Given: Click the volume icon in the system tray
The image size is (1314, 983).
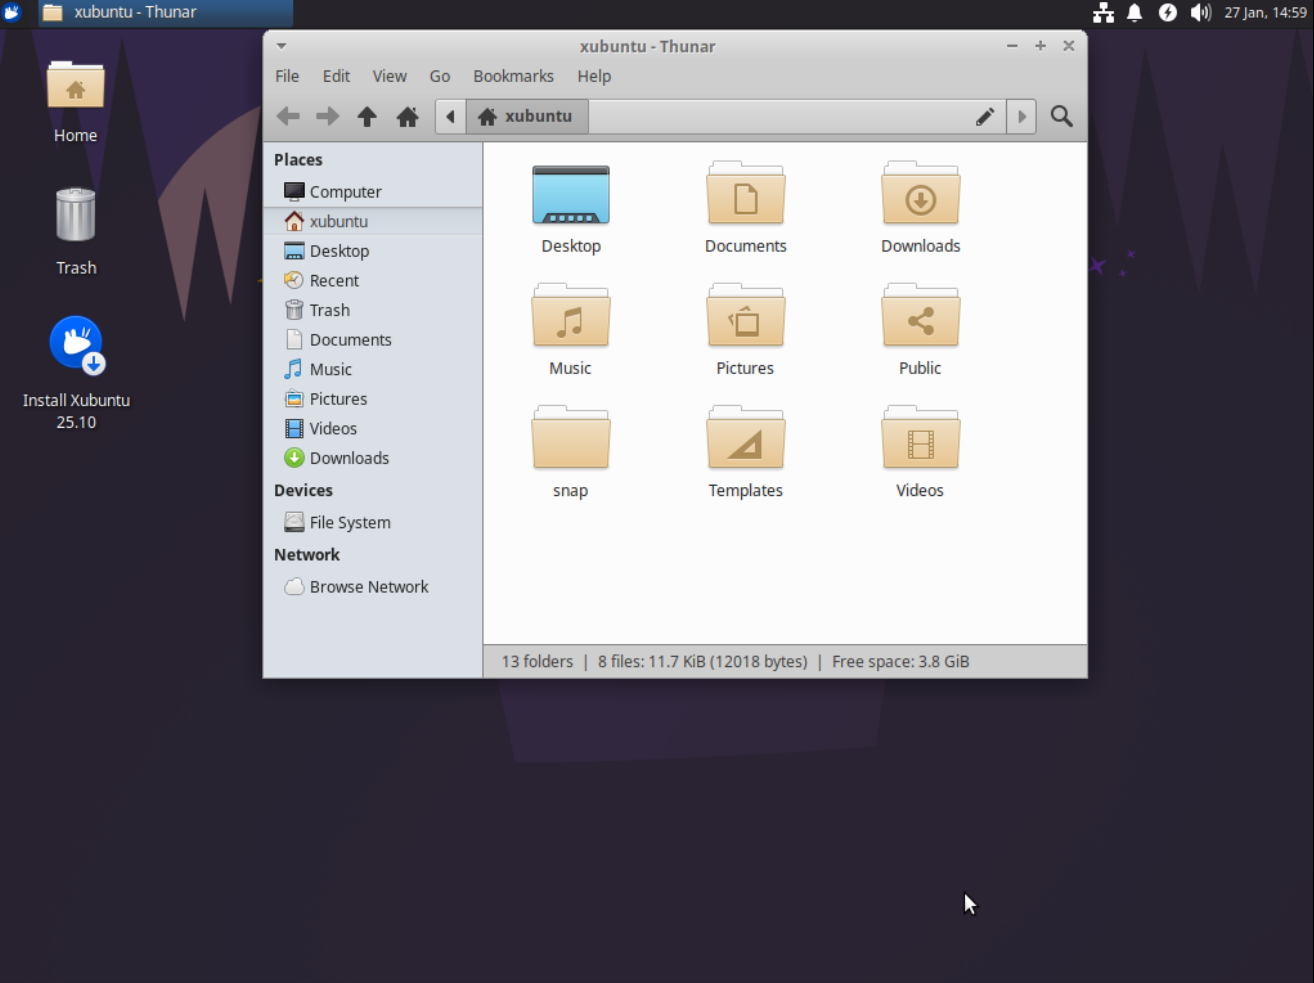Looking at the screenshot, I should pos(1200,13).
